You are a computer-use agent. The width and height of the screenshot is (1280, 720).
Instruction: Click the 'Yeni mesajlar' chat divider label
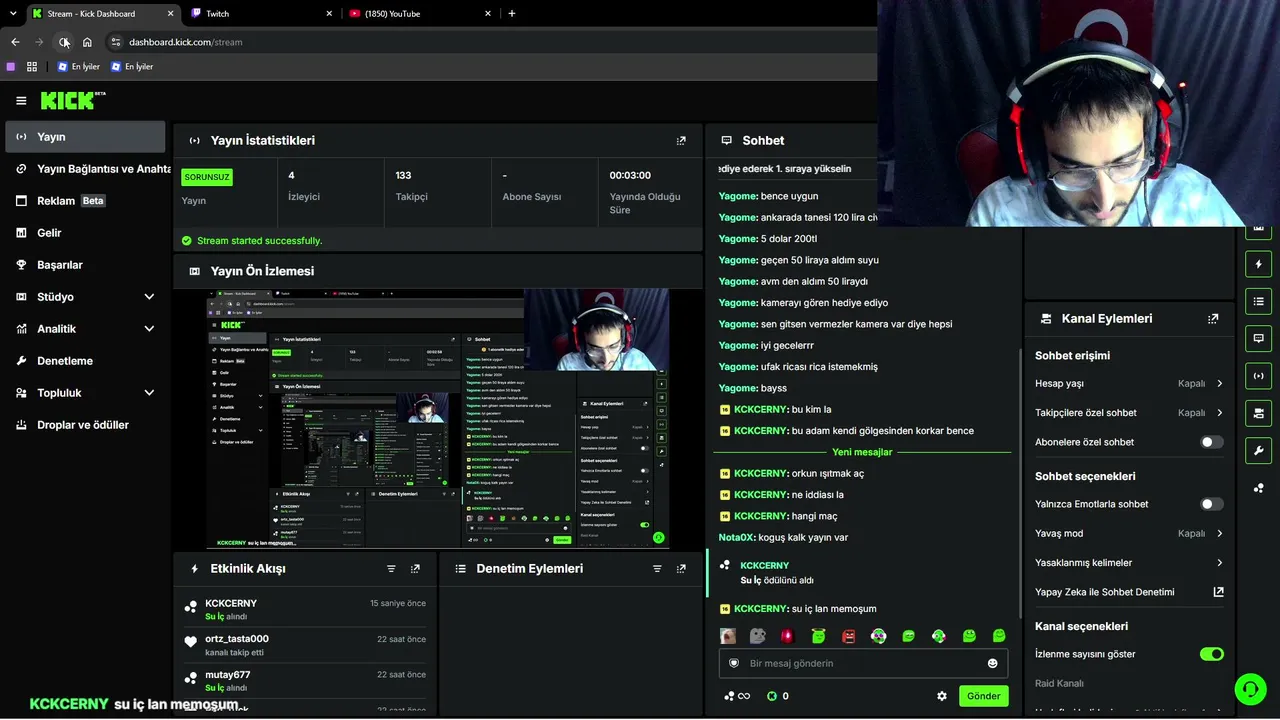862,452
